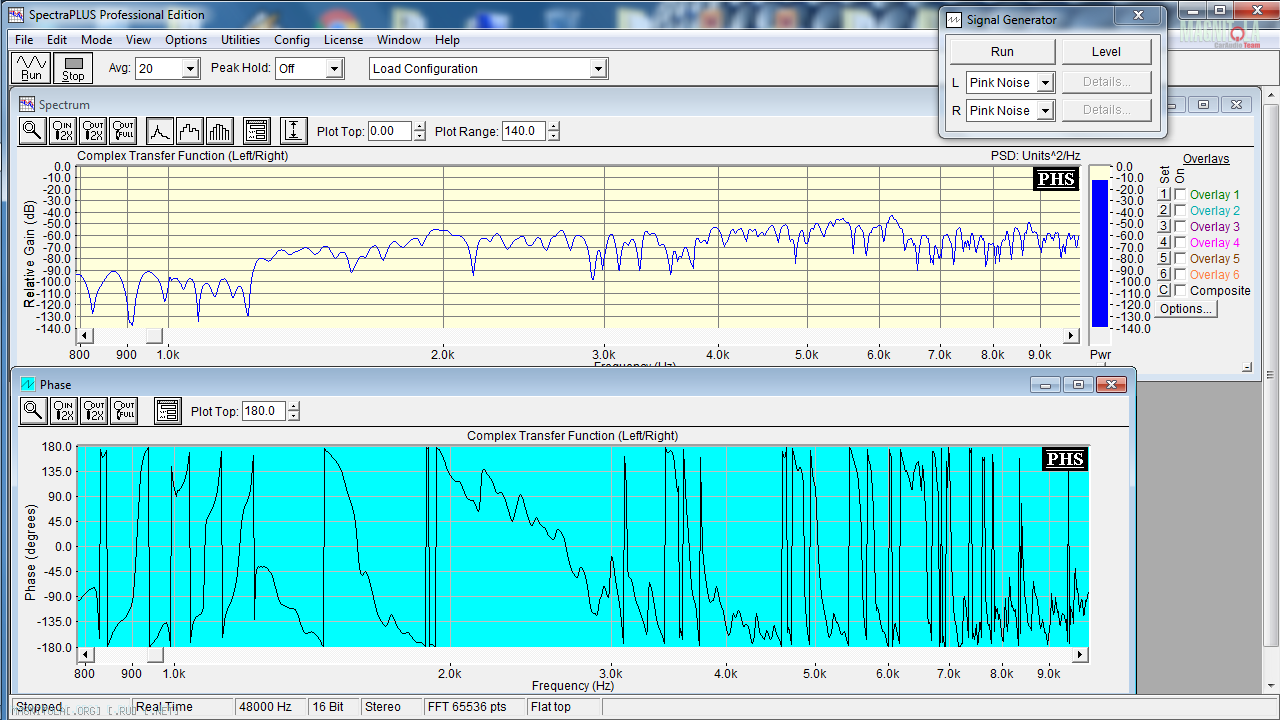The height and width of the screenshot is (720, 1280).
Task: Click Run in Signal Generator
Action: click(x=1002, y=52)
